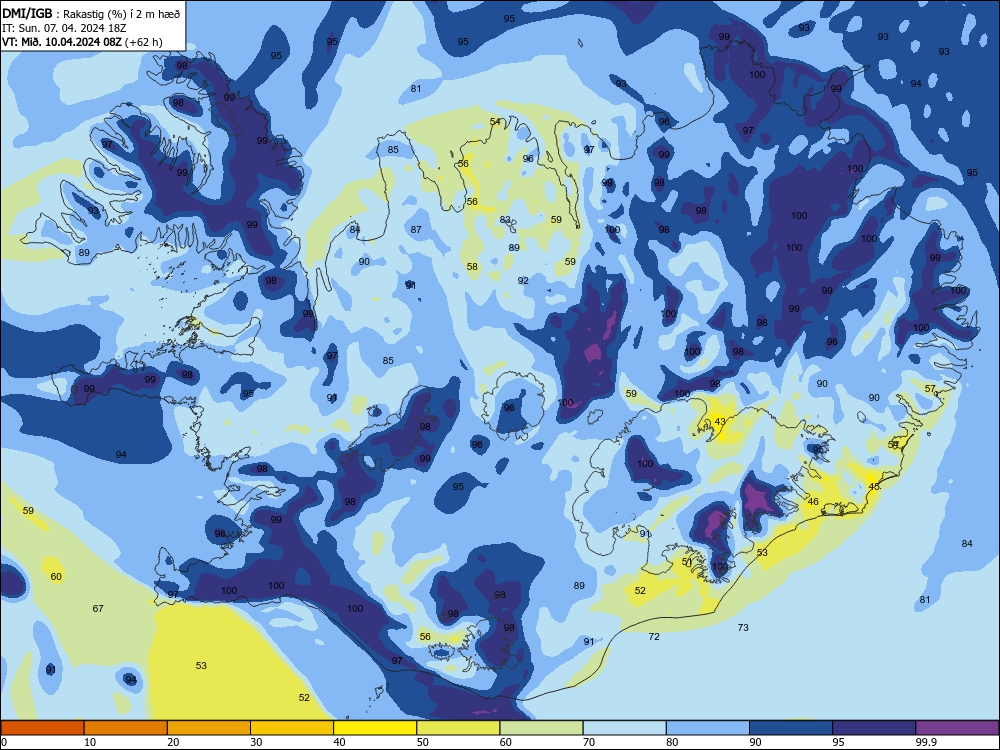Click the pale yellow 50–60 legend swatch
The image size is (1000, 750).
458,728
